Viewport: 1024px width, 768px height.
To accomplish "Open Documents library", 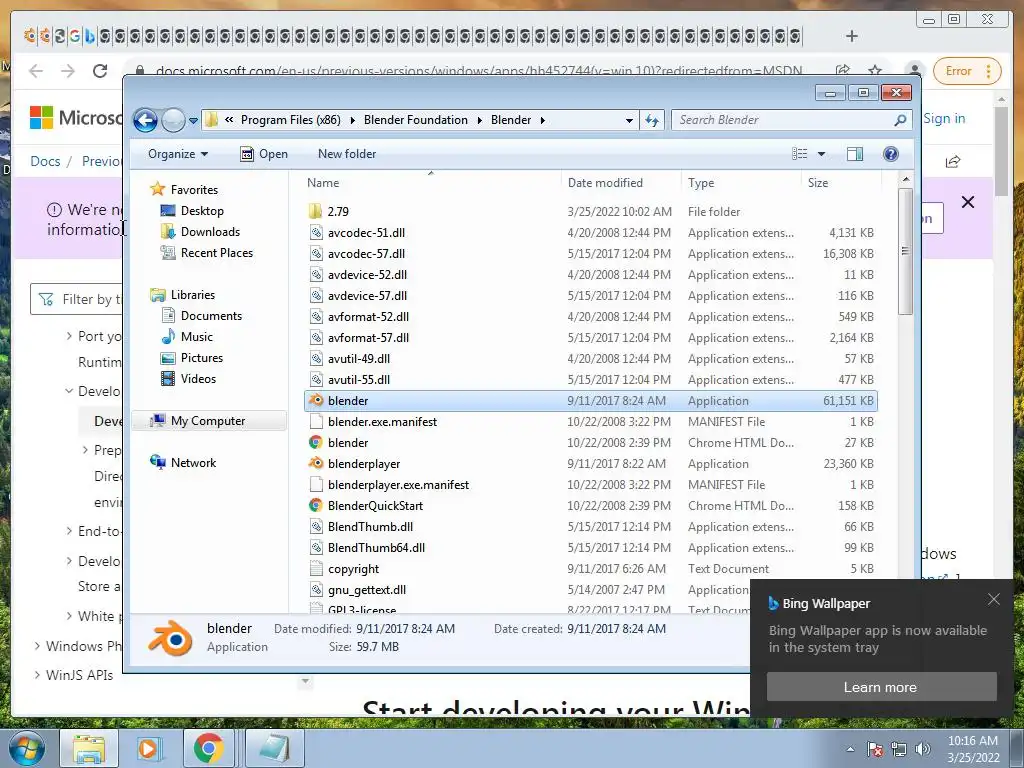I will point(211,315).
